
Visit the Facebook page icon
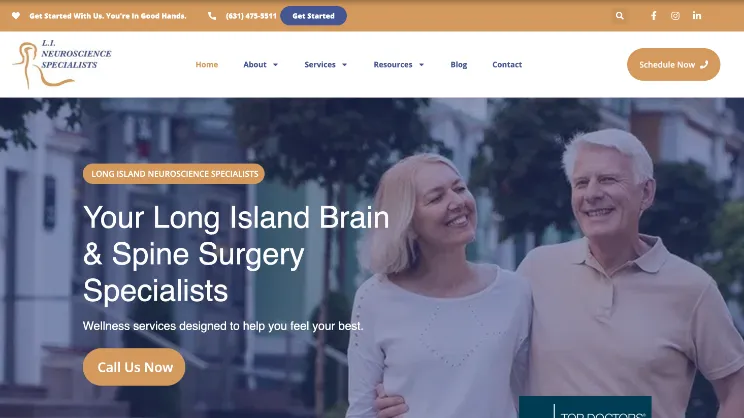pos(653,16)
